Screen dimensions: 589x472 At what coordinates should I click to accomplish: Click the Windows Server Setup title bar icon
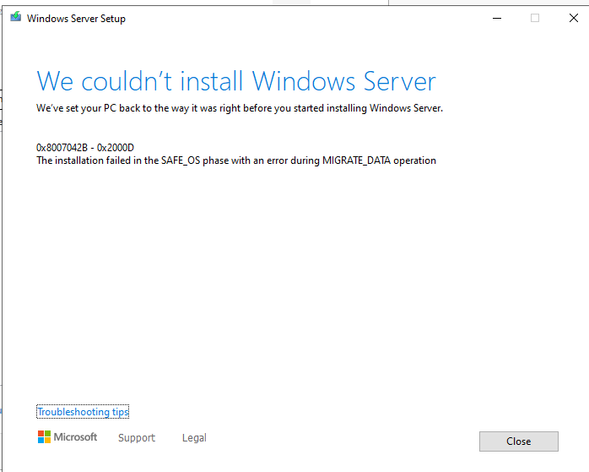(x=15, y=17)
